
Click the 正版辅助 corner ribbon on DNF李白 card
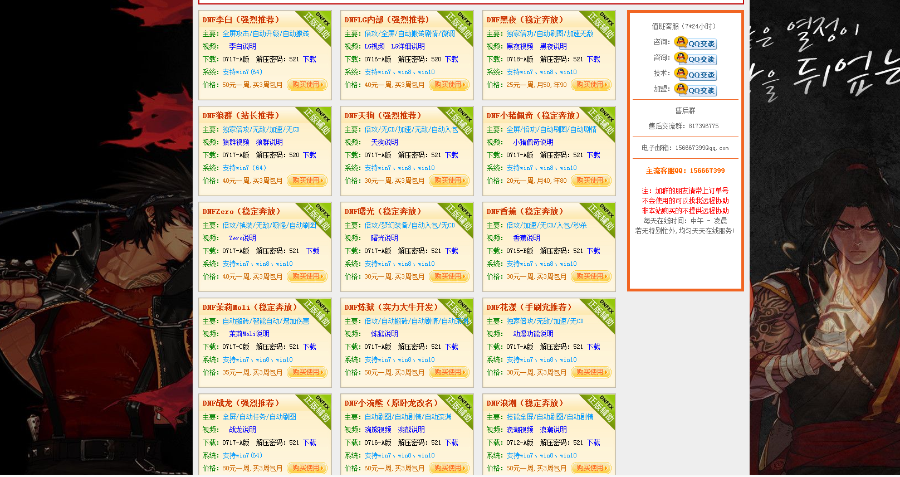coord(317,25)
